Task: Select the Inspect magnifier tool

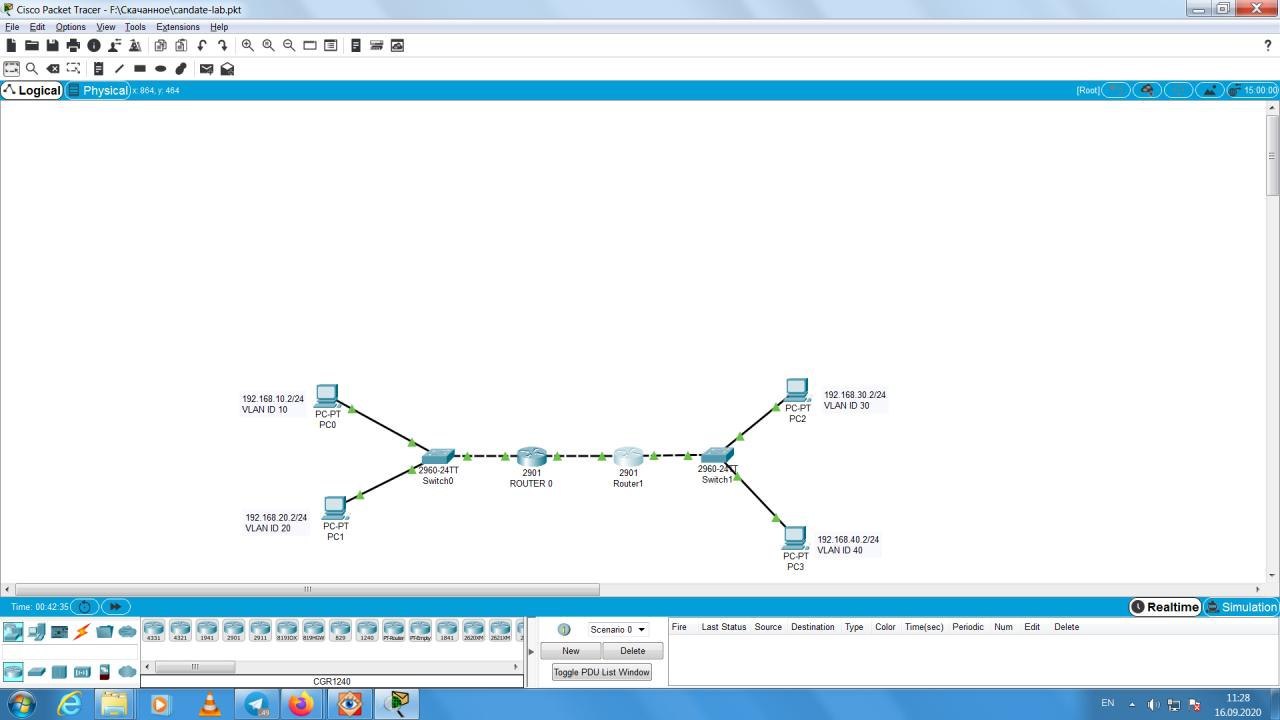Action: click(32, 69)
